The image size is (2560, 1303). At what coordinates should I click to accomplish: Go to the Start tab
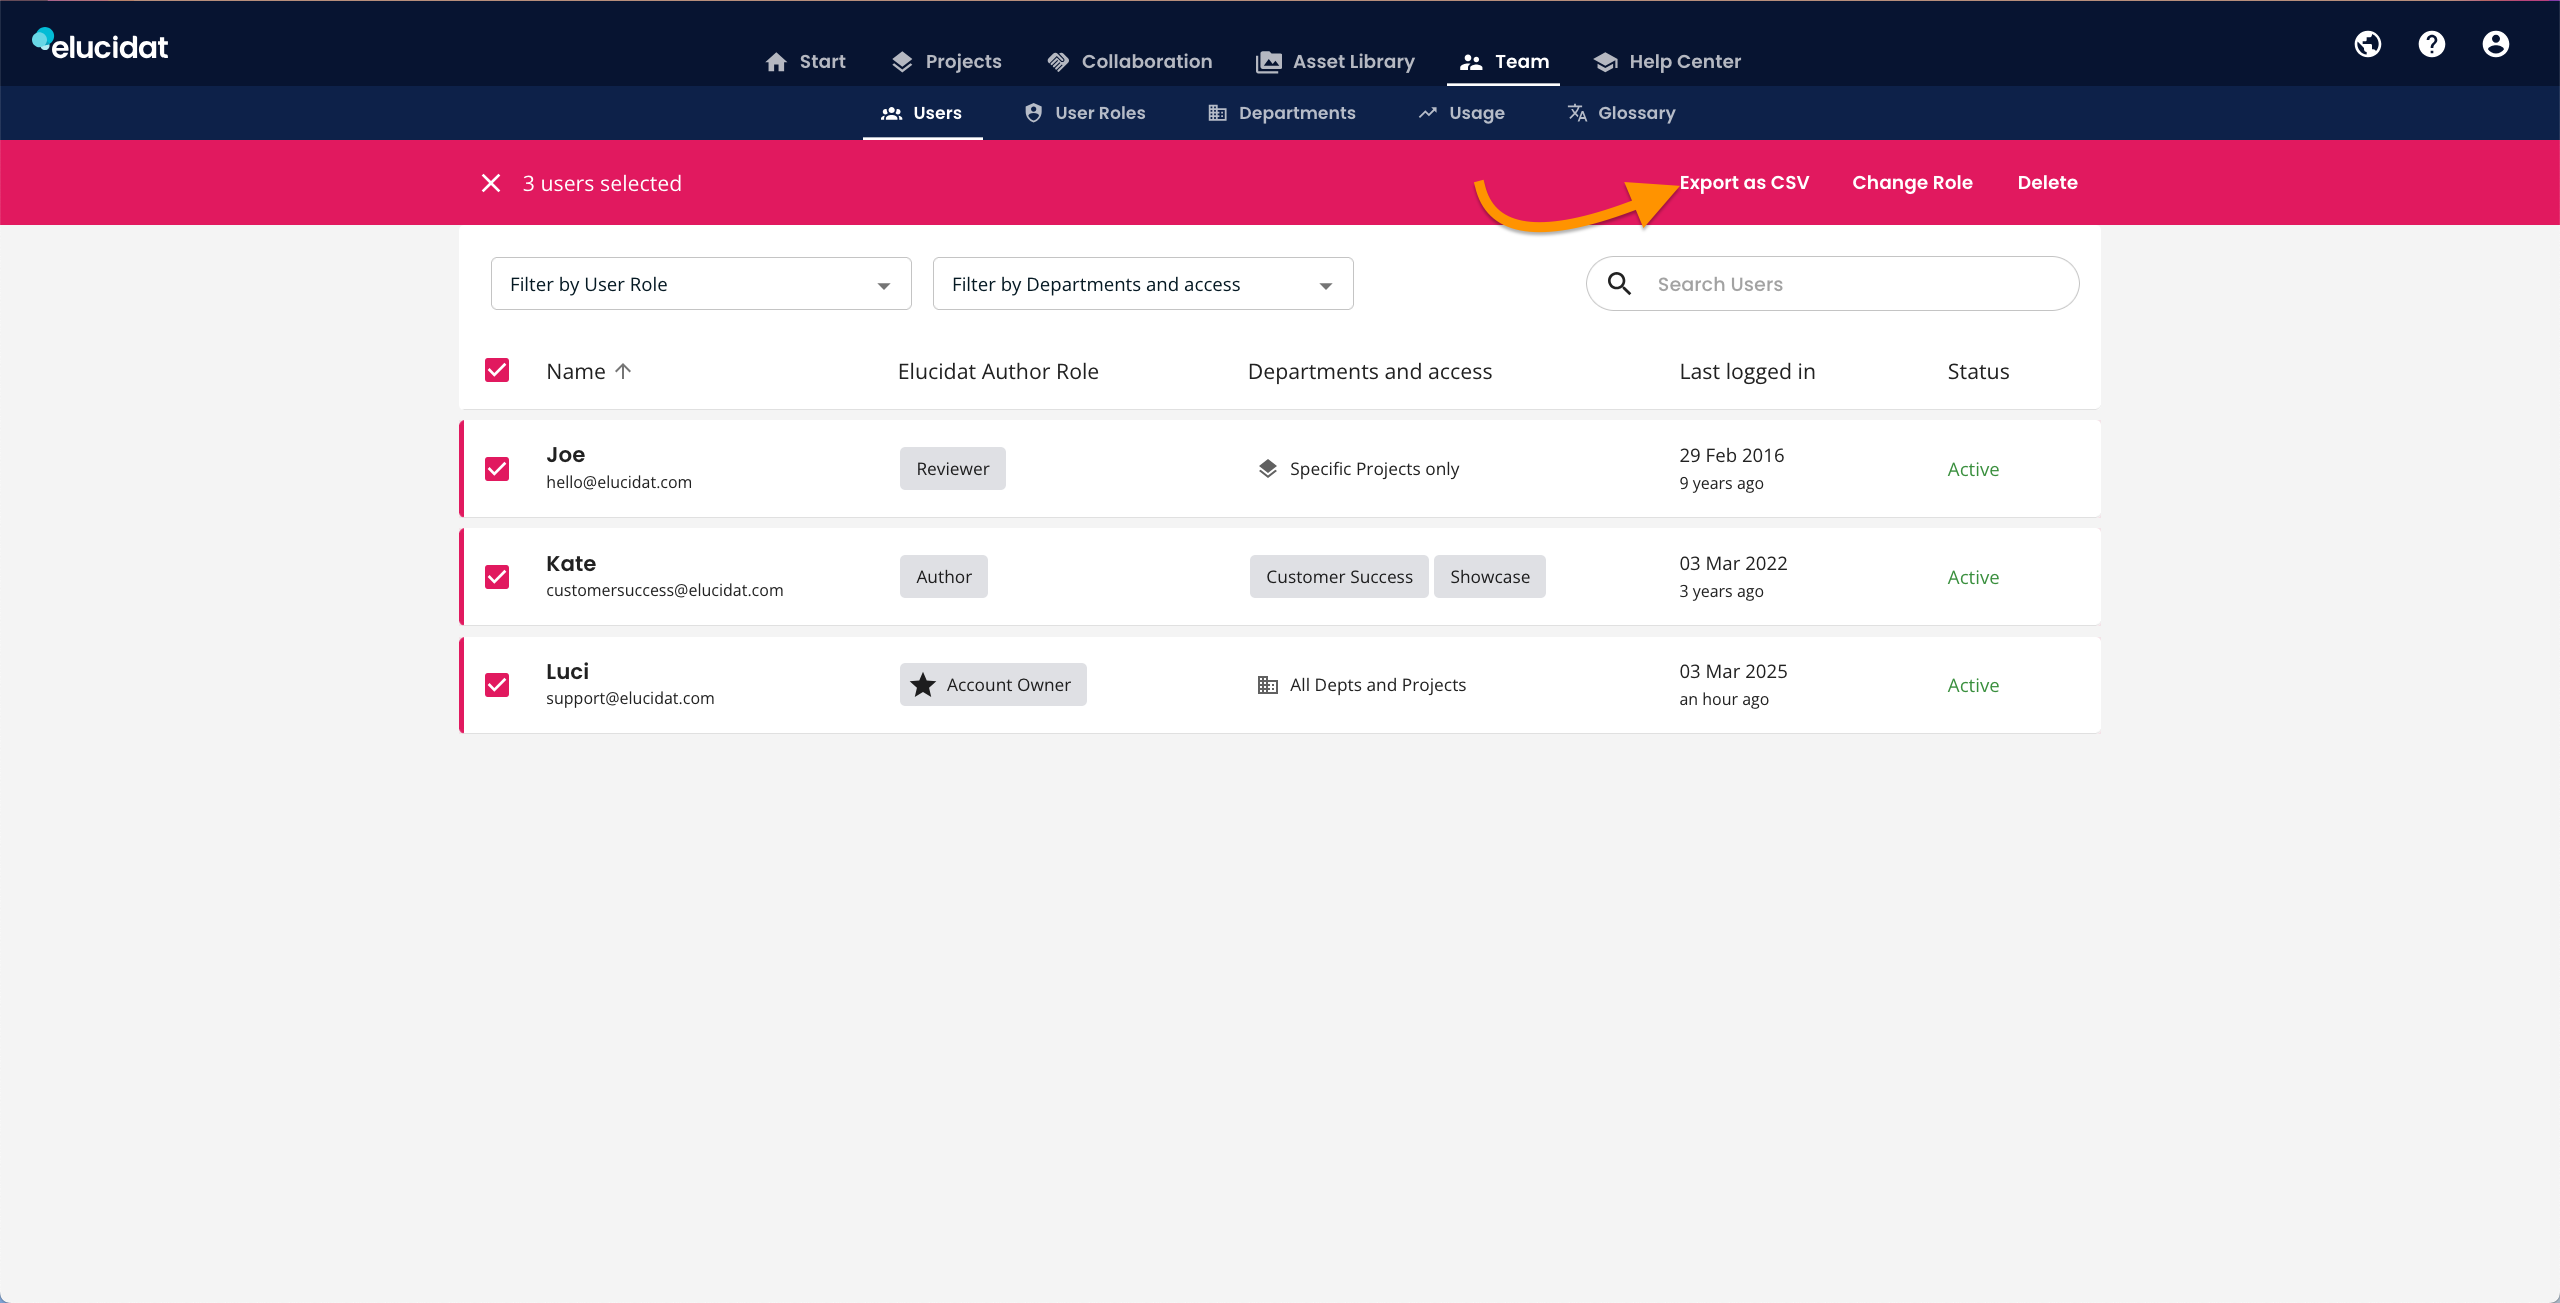[x=805, y=62]
